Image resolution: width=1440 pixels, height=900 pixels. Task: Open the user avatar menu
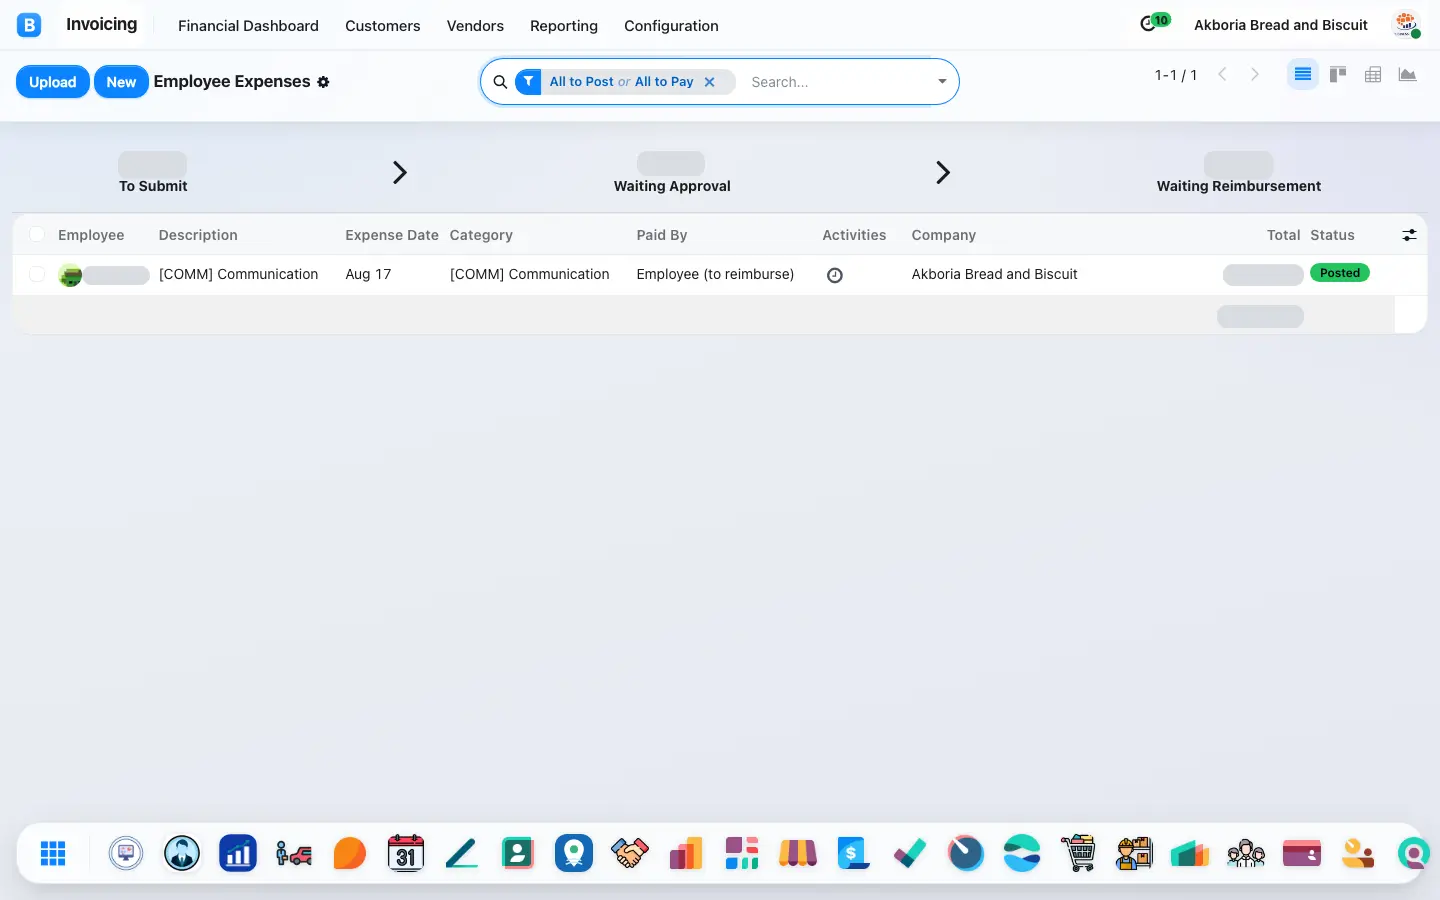(1407, 25)
